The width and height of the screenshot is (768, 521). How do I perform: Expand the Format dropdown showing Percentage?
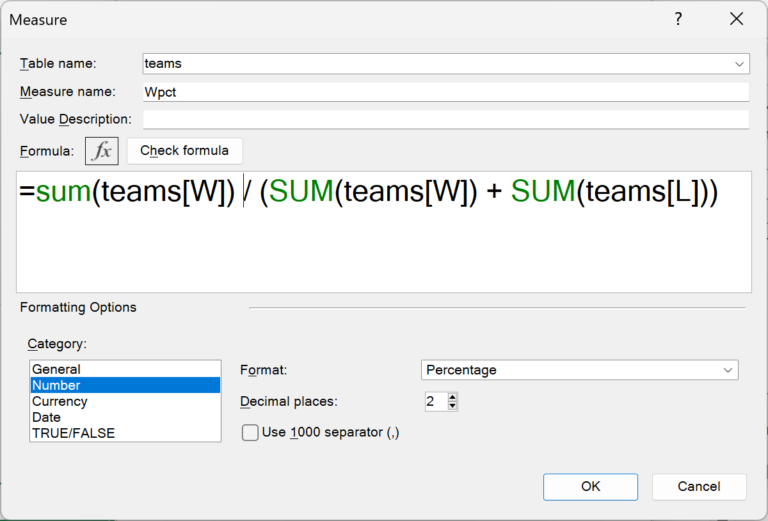point(728,370)
